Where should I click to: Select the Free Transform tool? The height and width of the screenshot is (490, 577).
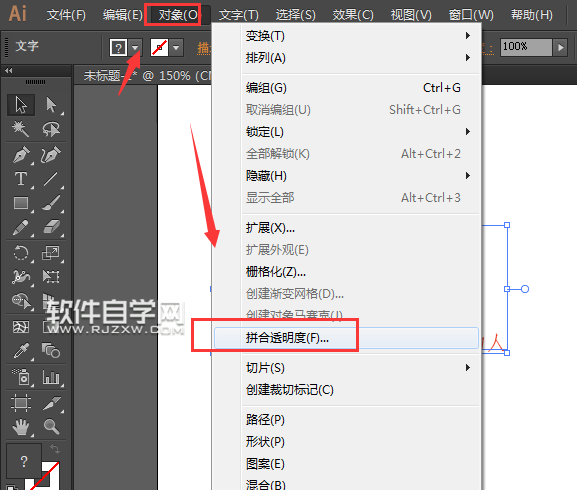(51, 277)
